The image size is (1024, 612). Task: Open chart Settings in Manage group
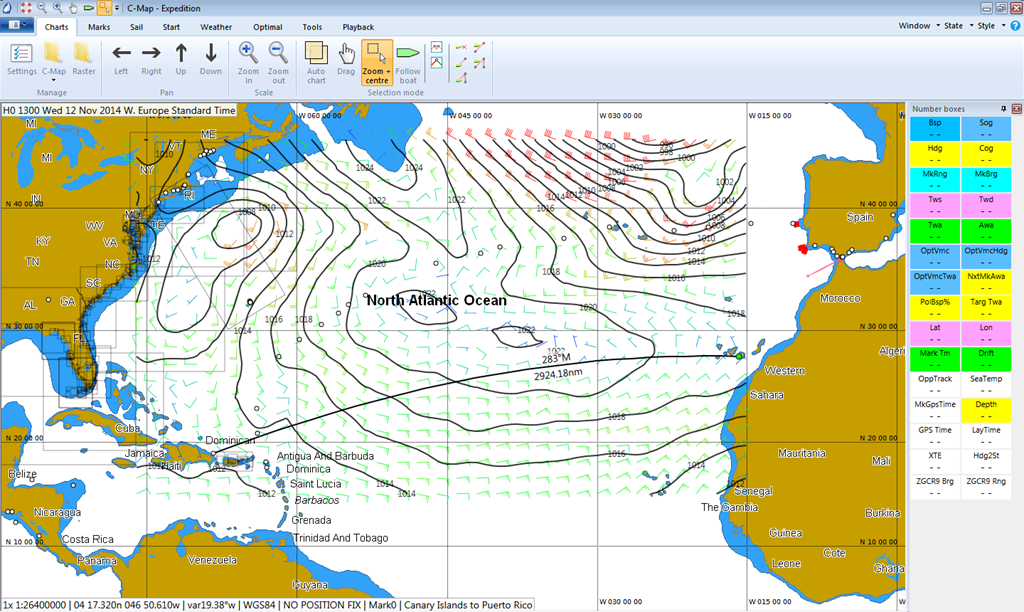tap(22, 60)
